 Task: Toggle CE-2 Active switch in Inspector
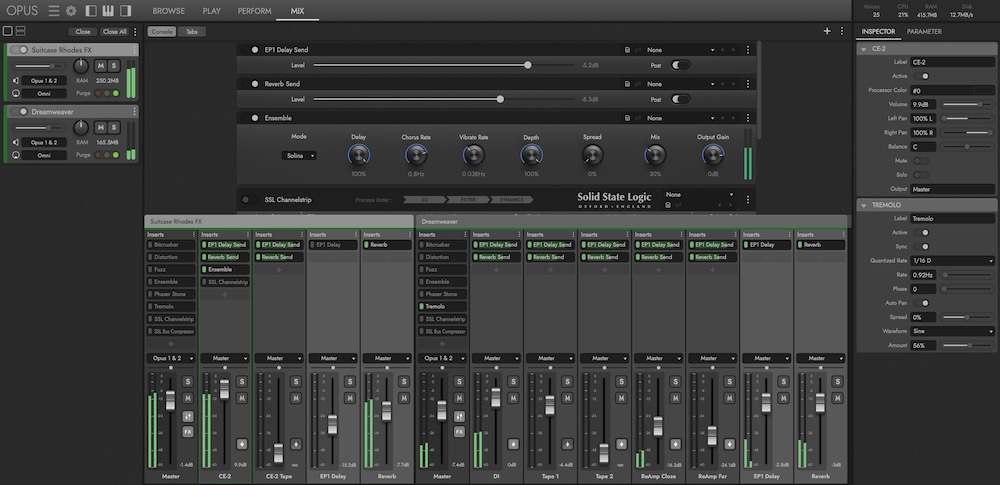pos(922,76)
